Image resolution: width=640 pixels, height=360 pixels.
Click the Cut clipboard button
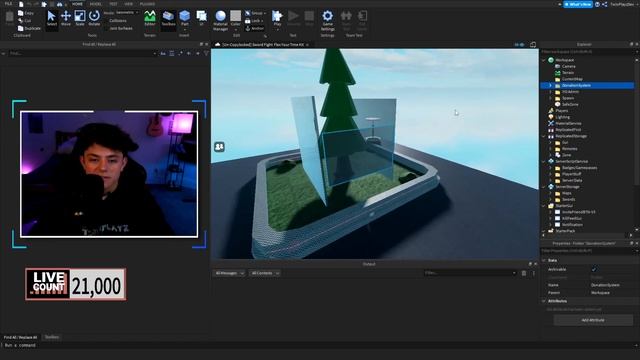pos(25,20)
